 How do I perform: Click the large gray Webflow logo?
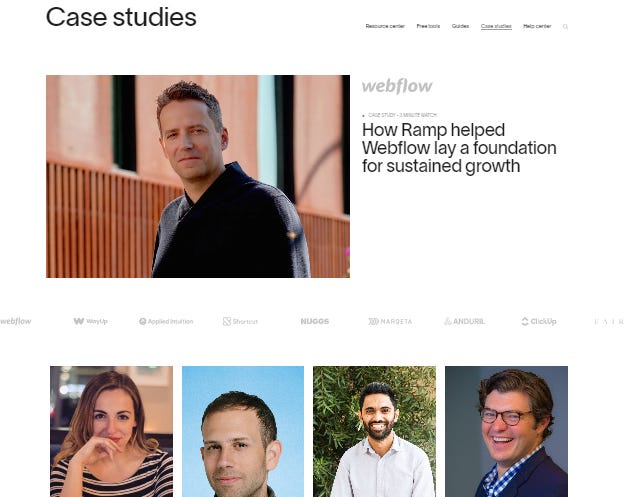click(x=397, y=86)
